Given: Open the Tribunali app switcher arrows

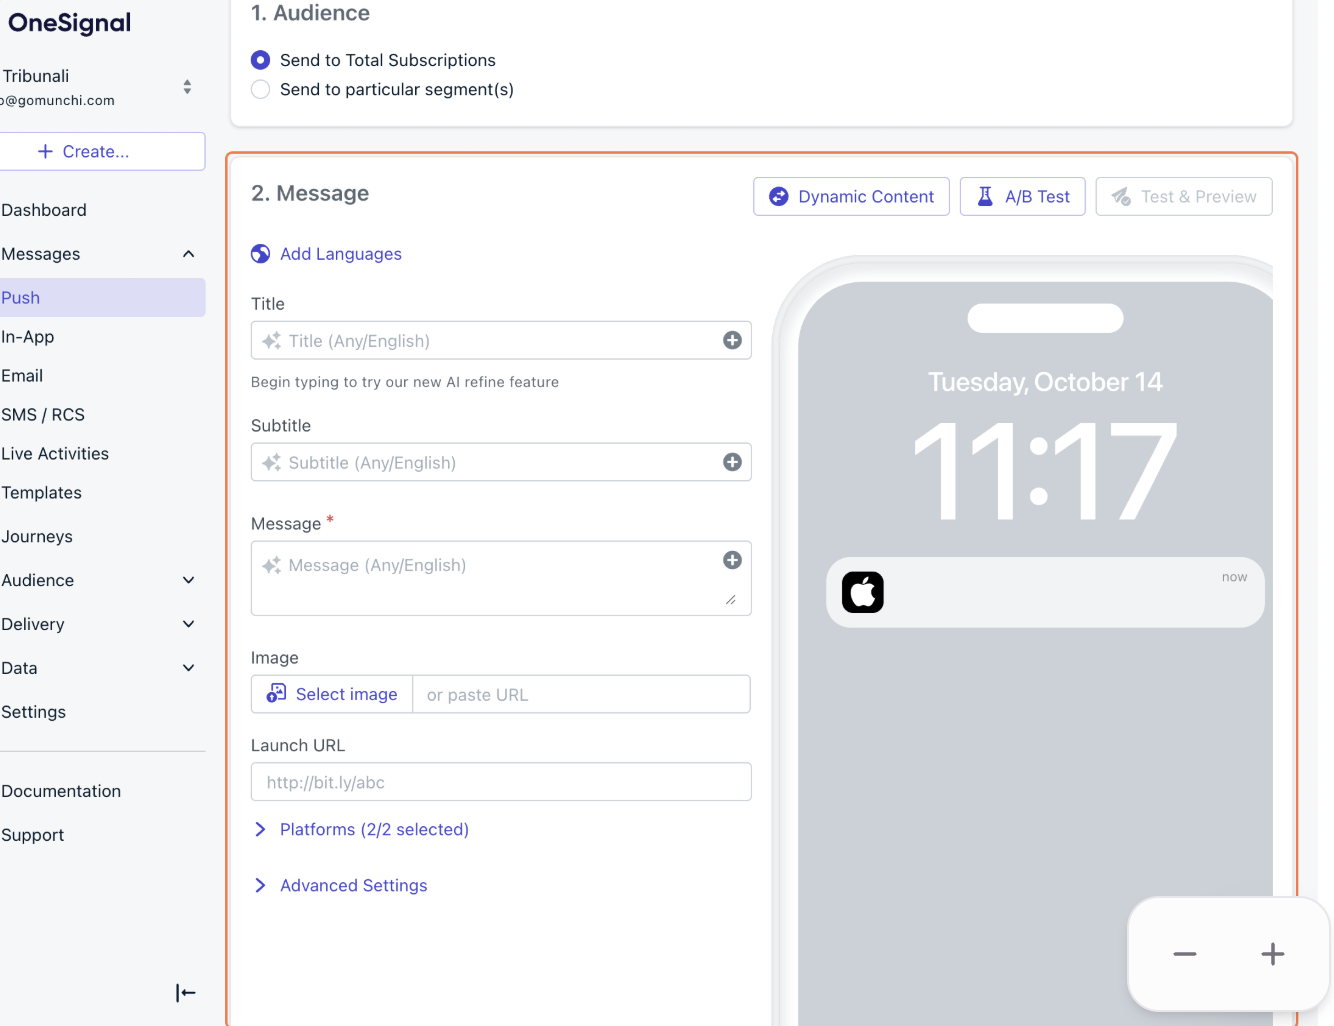Looking at the screenshot, I should point(187,87).
